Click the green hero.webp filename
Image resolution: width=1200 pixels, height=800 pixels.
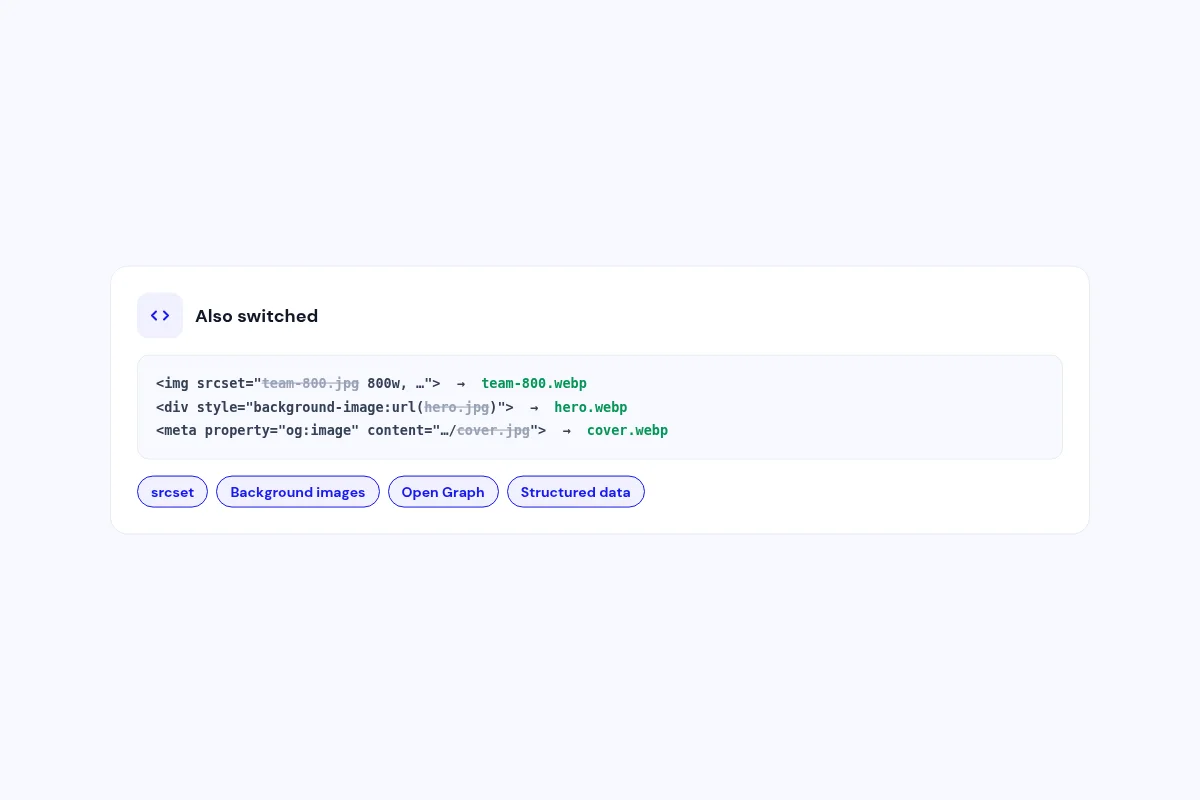point(591,407)
